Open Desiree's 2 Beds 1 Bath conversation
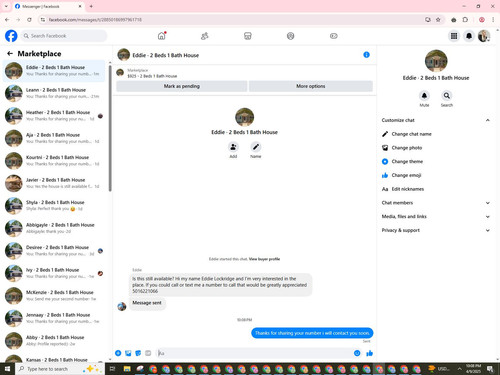Viewport: 500px width, 375px height. [53, 251]
